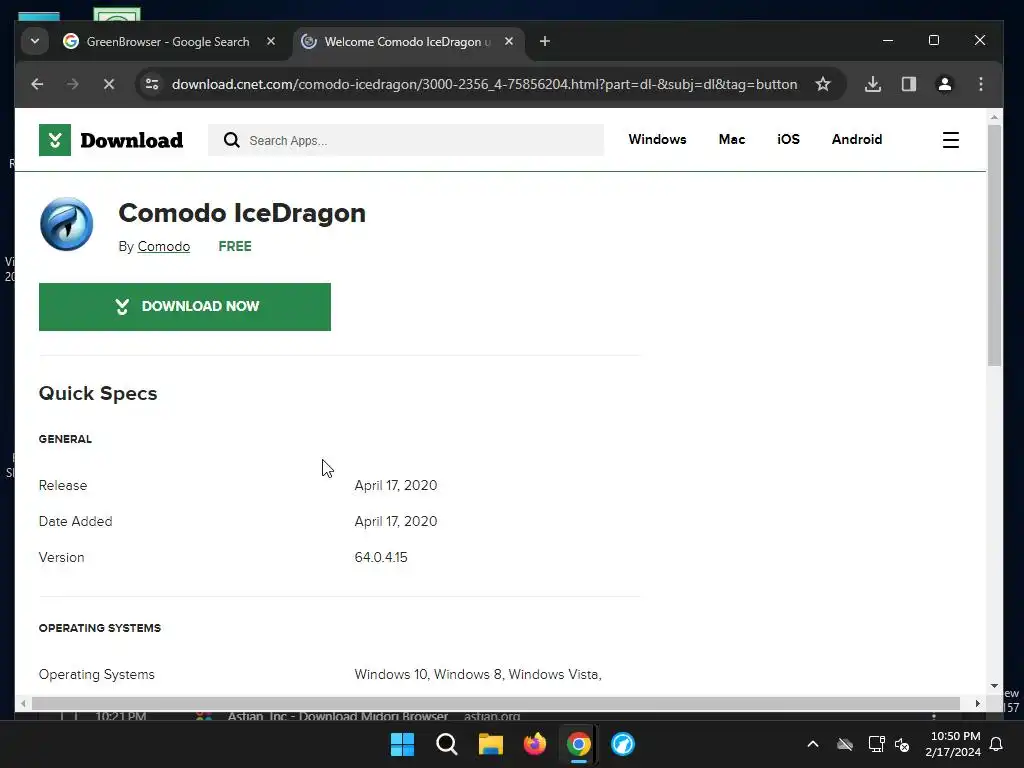Click the scroll down arrow

pyautogui.click(x=994, y=686)
